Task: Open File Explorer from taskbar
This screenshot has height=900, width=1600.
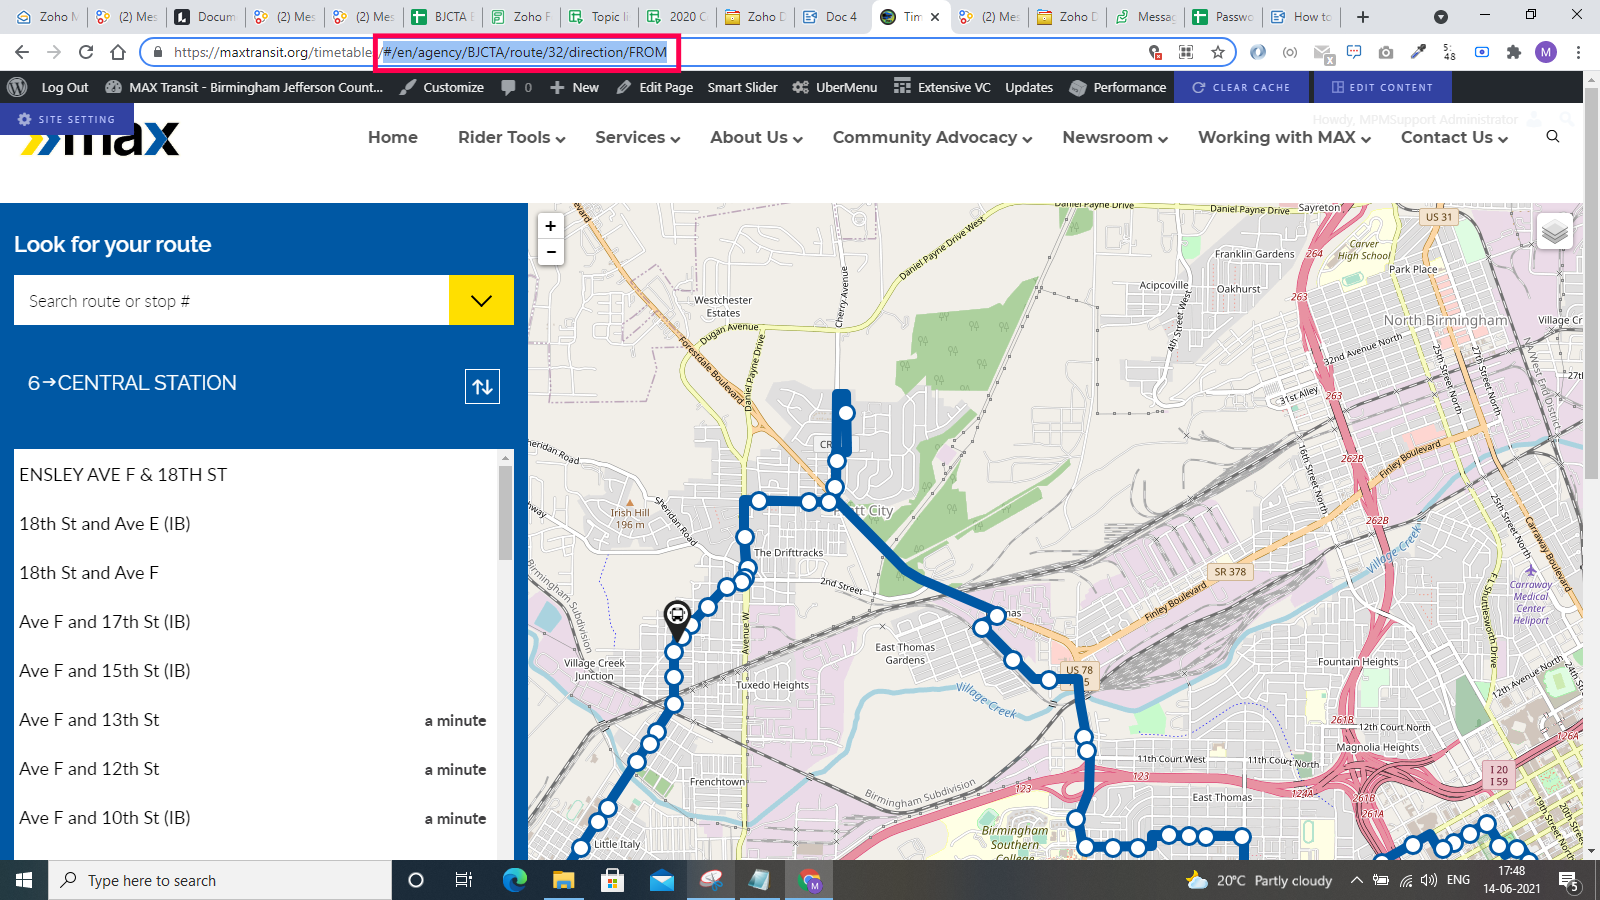Action: click(x=564, y=880)
